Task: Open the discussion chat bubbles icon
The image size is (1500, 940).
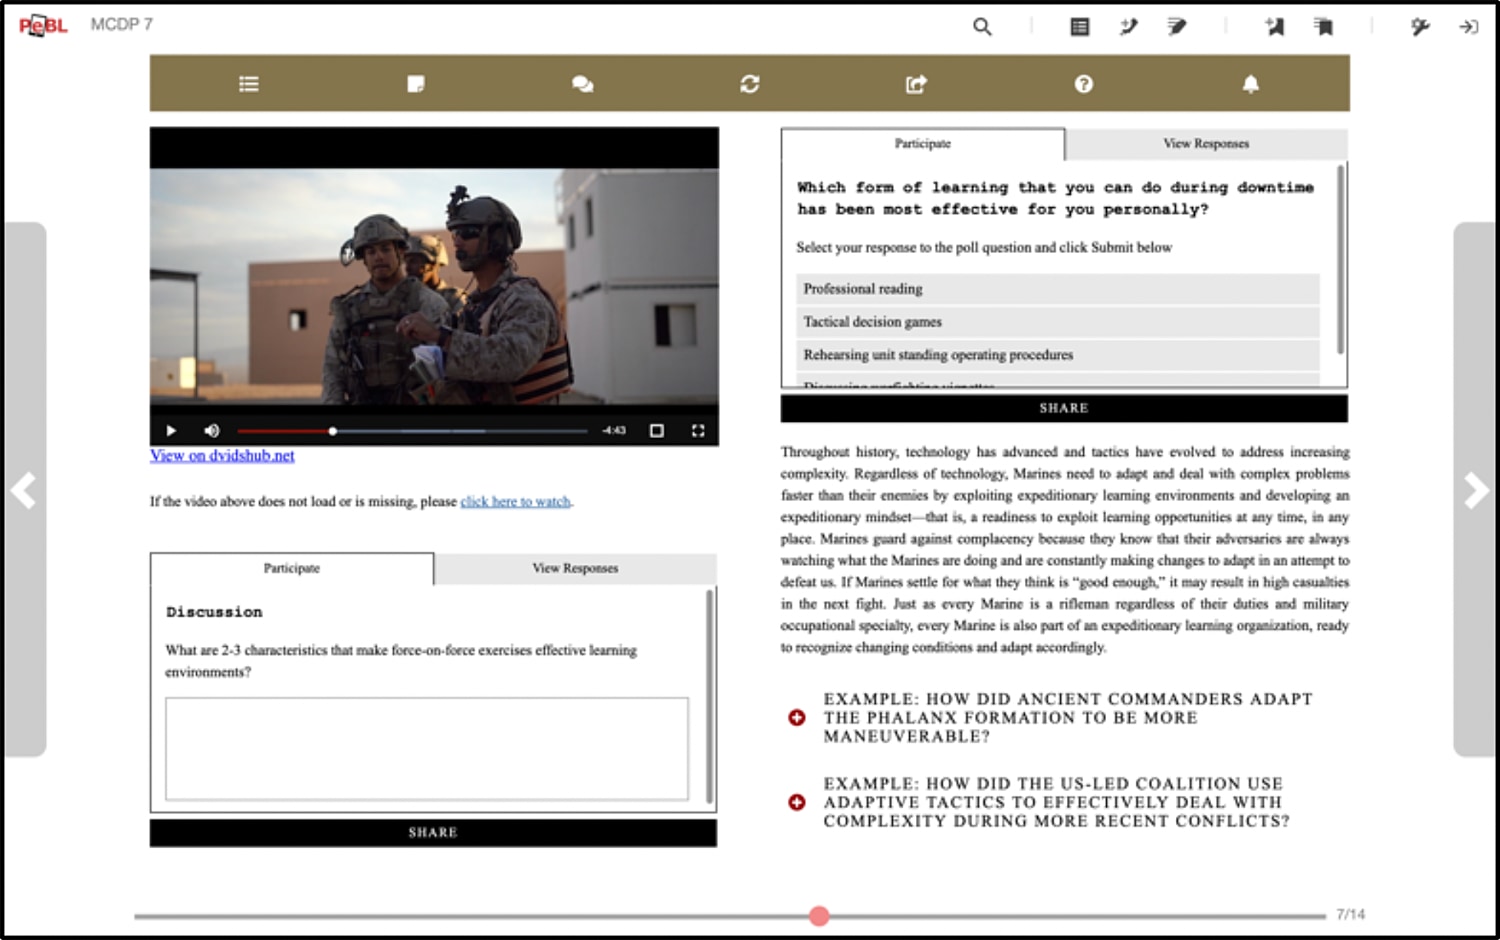Action: pos(582,84)
